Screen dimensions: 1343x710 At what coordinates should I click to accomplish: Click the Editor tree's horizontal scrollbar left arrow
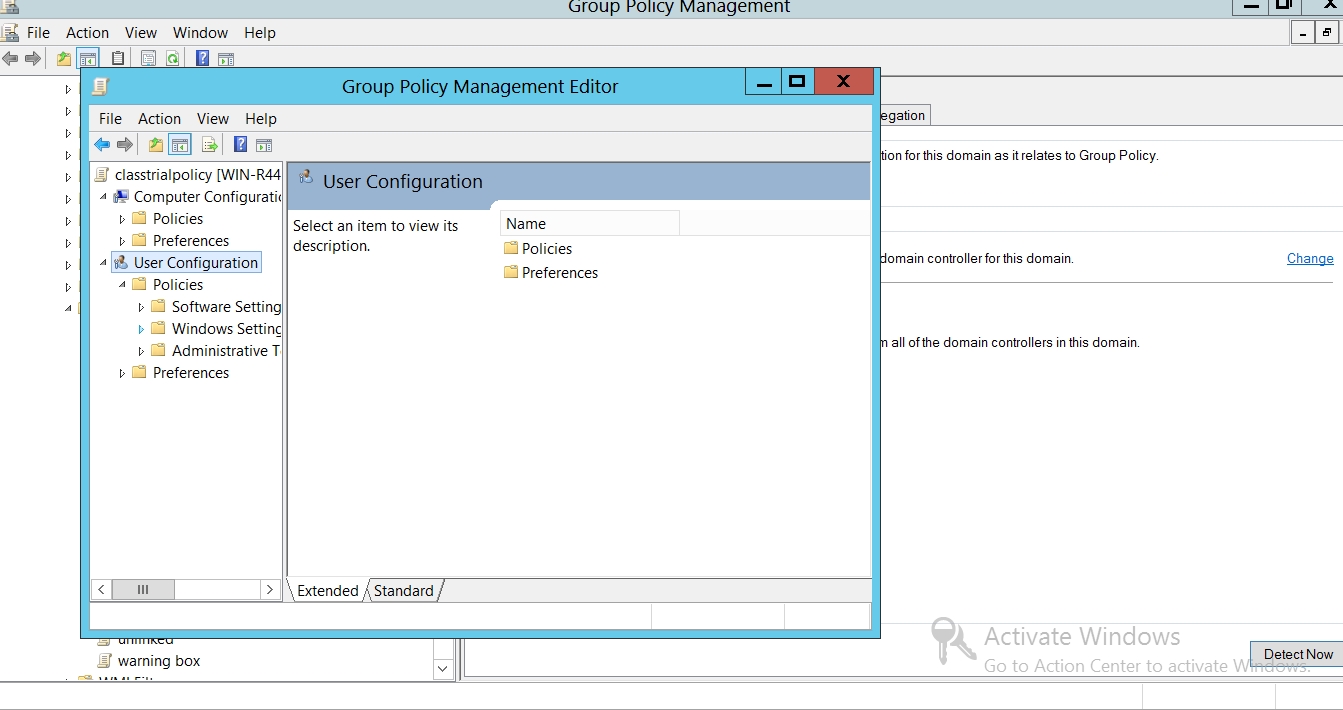tap(101, 590)
